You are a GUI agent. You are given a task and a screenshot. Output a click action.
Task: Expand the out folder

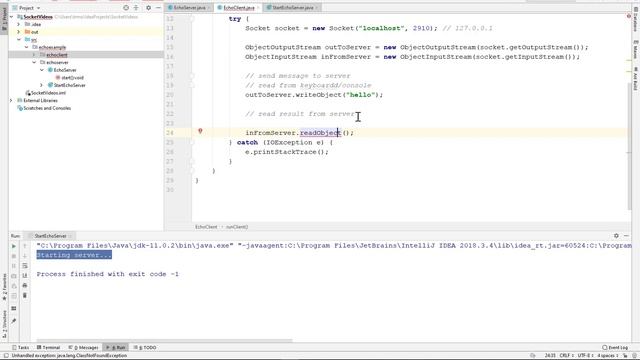(18, 32)
